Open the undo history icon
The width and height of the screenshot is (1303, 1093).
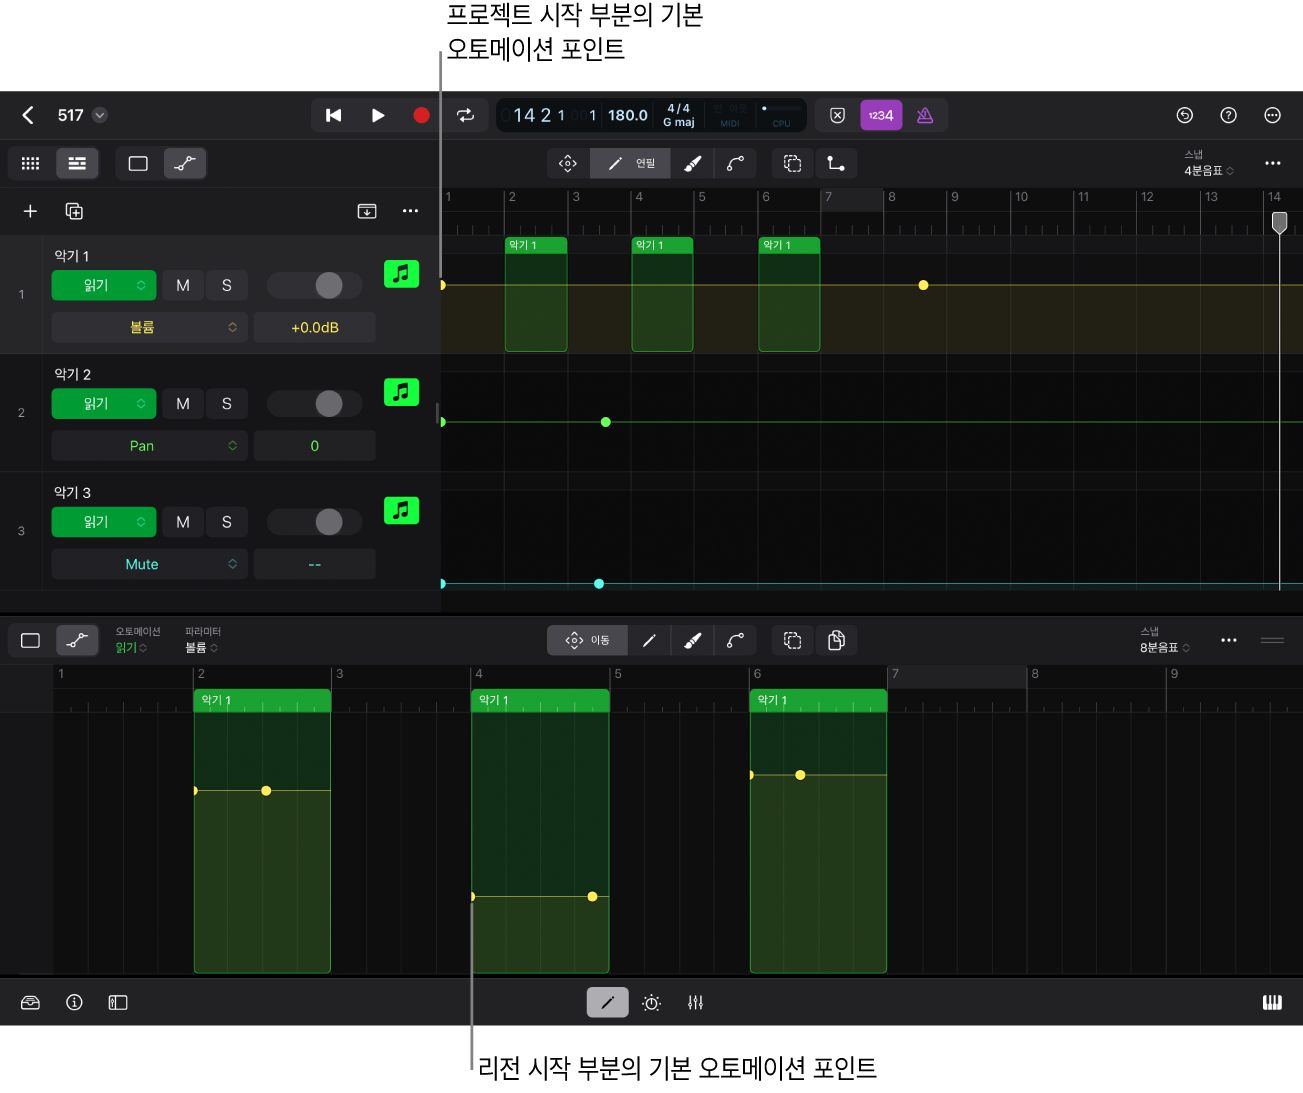pyautogui.click(x=1185, y=115)
